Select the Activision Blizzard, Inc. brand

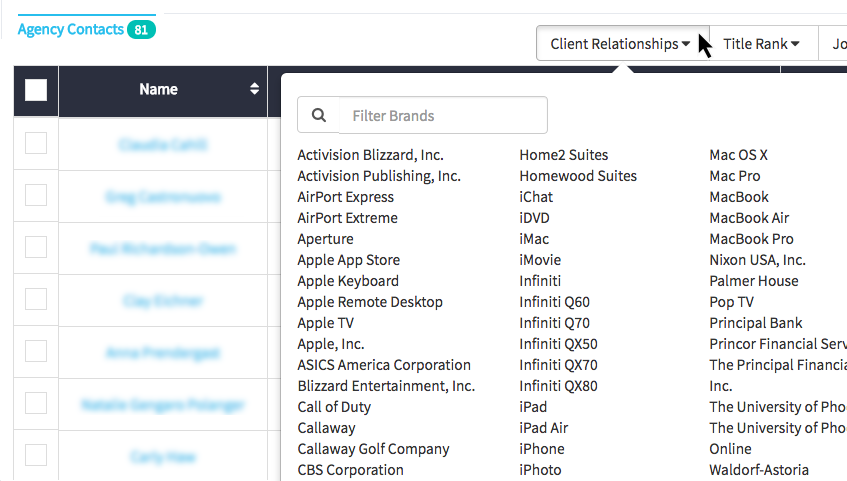click(x=371, y=155)
